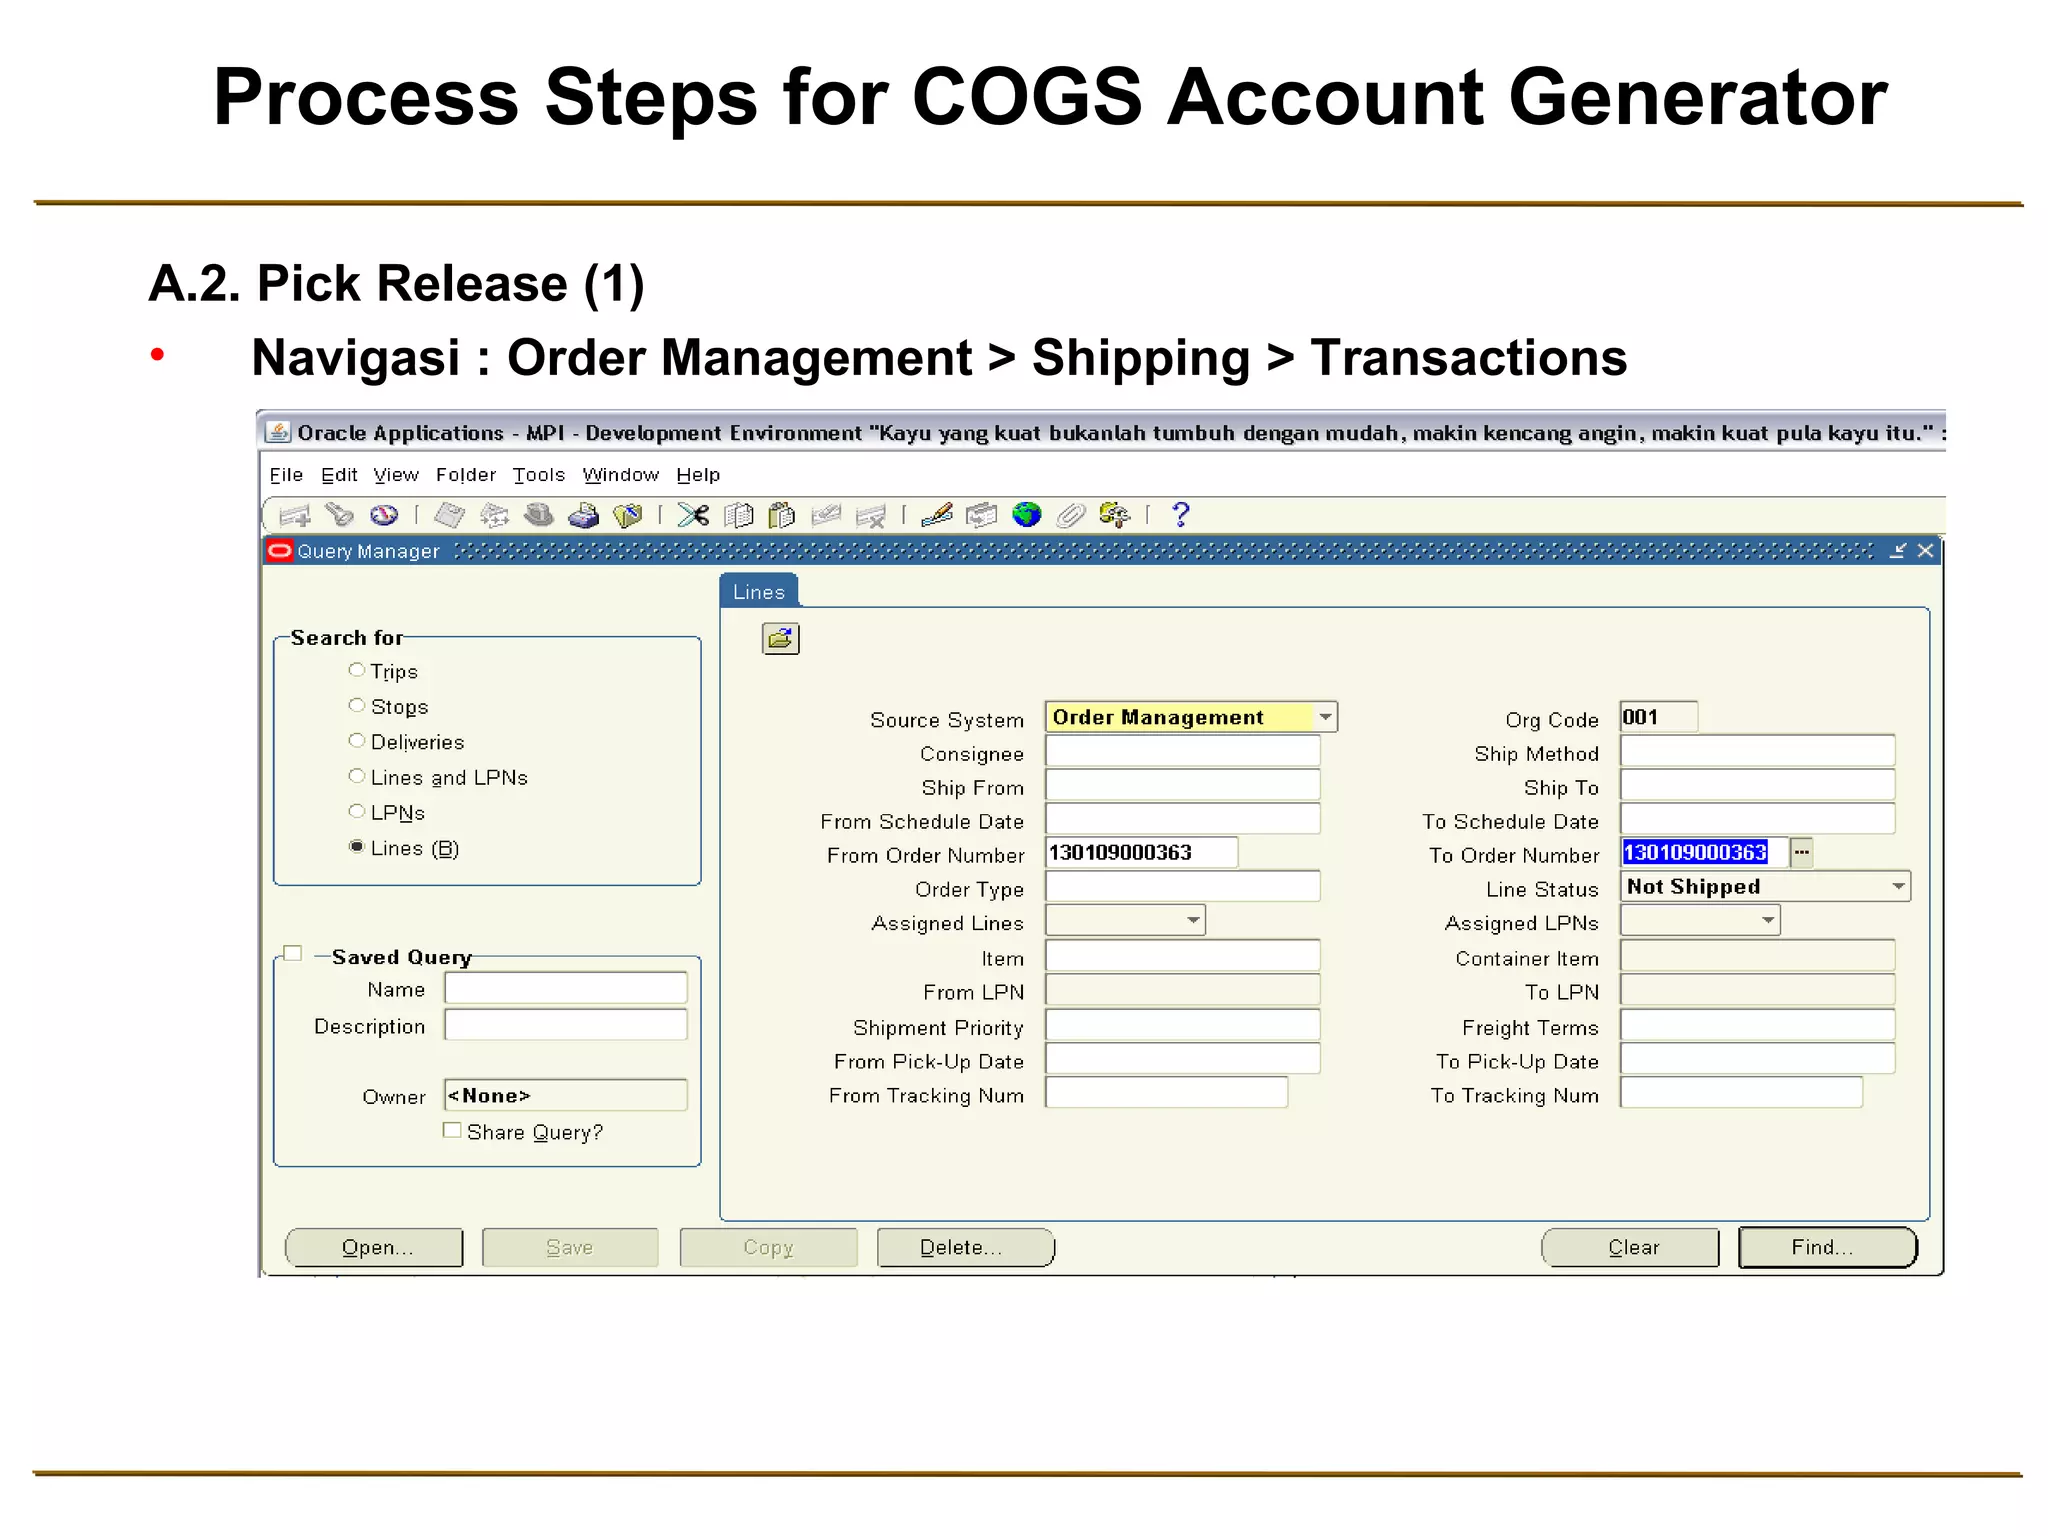2048x1536 pixels.
Task: Click the Cut scissors icon
Action: coord(693,515)
